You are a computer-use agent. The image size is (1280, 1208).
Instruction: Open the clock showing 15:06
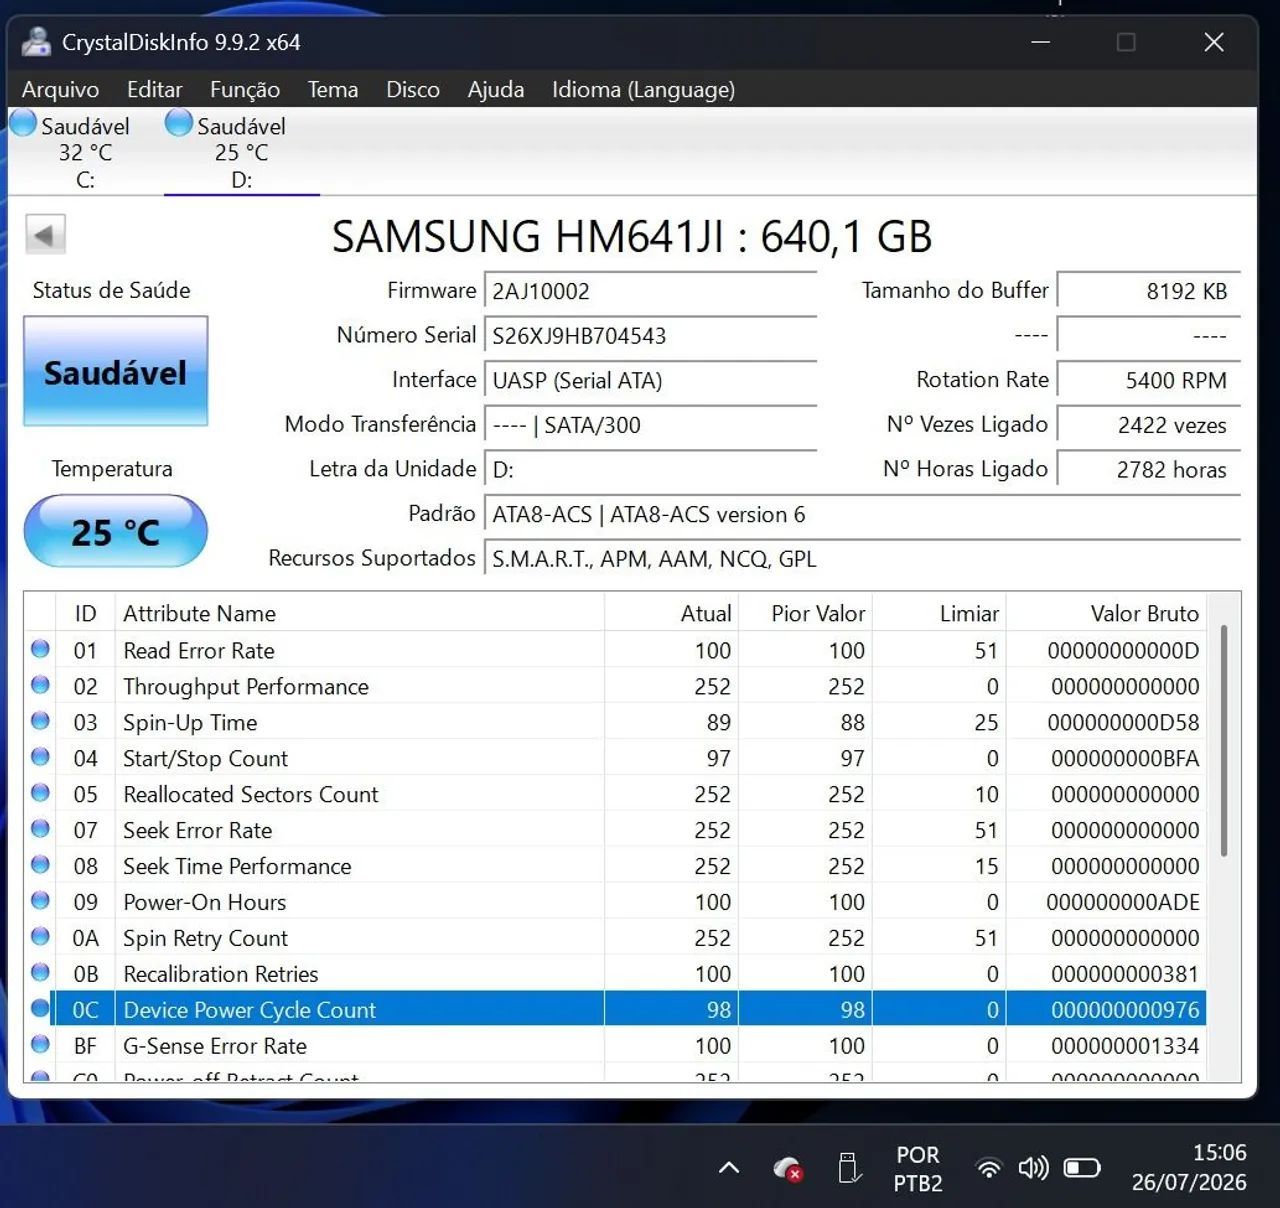point(1189,1167)
